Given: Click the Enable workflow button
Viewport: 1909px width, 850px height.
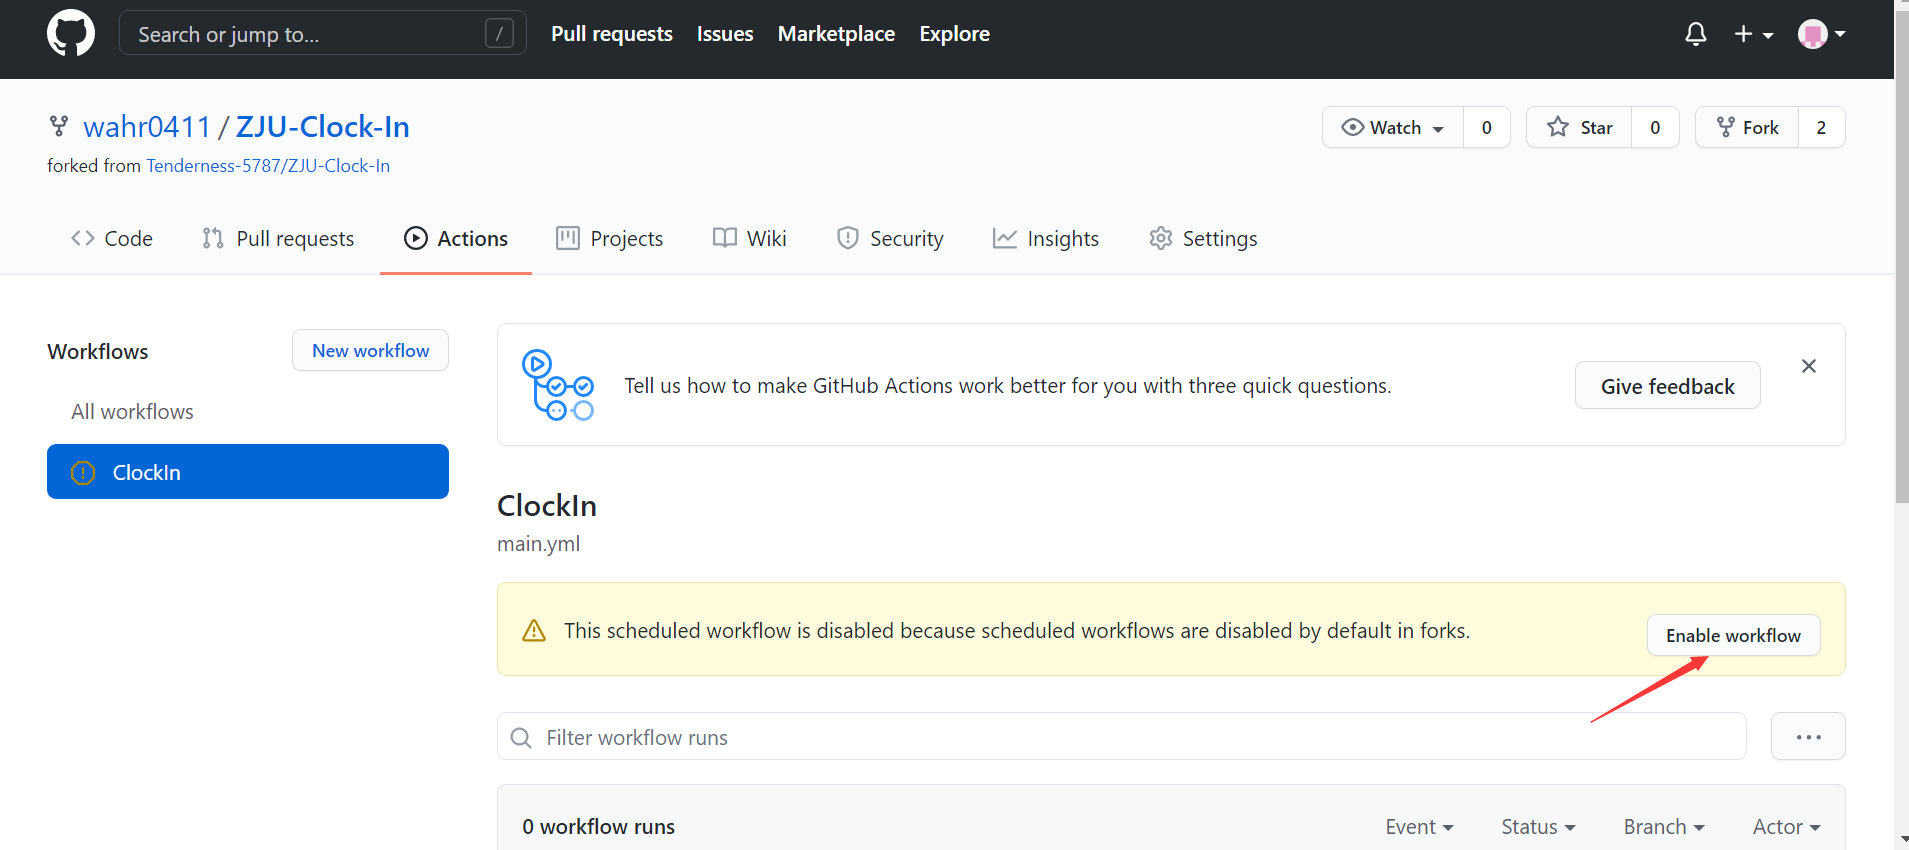Looking at the screenshot, I should coord(1733,636).
